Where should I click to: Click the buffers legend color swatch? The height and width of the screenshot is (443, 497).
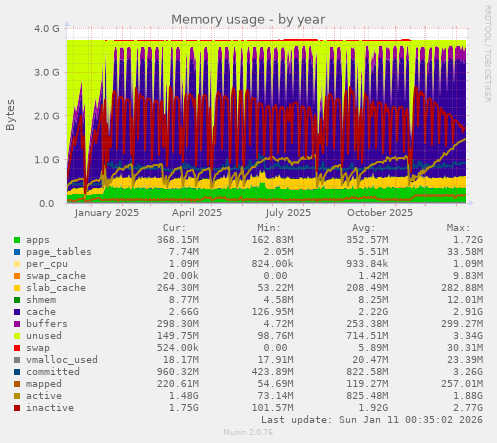tap(17, 324)
